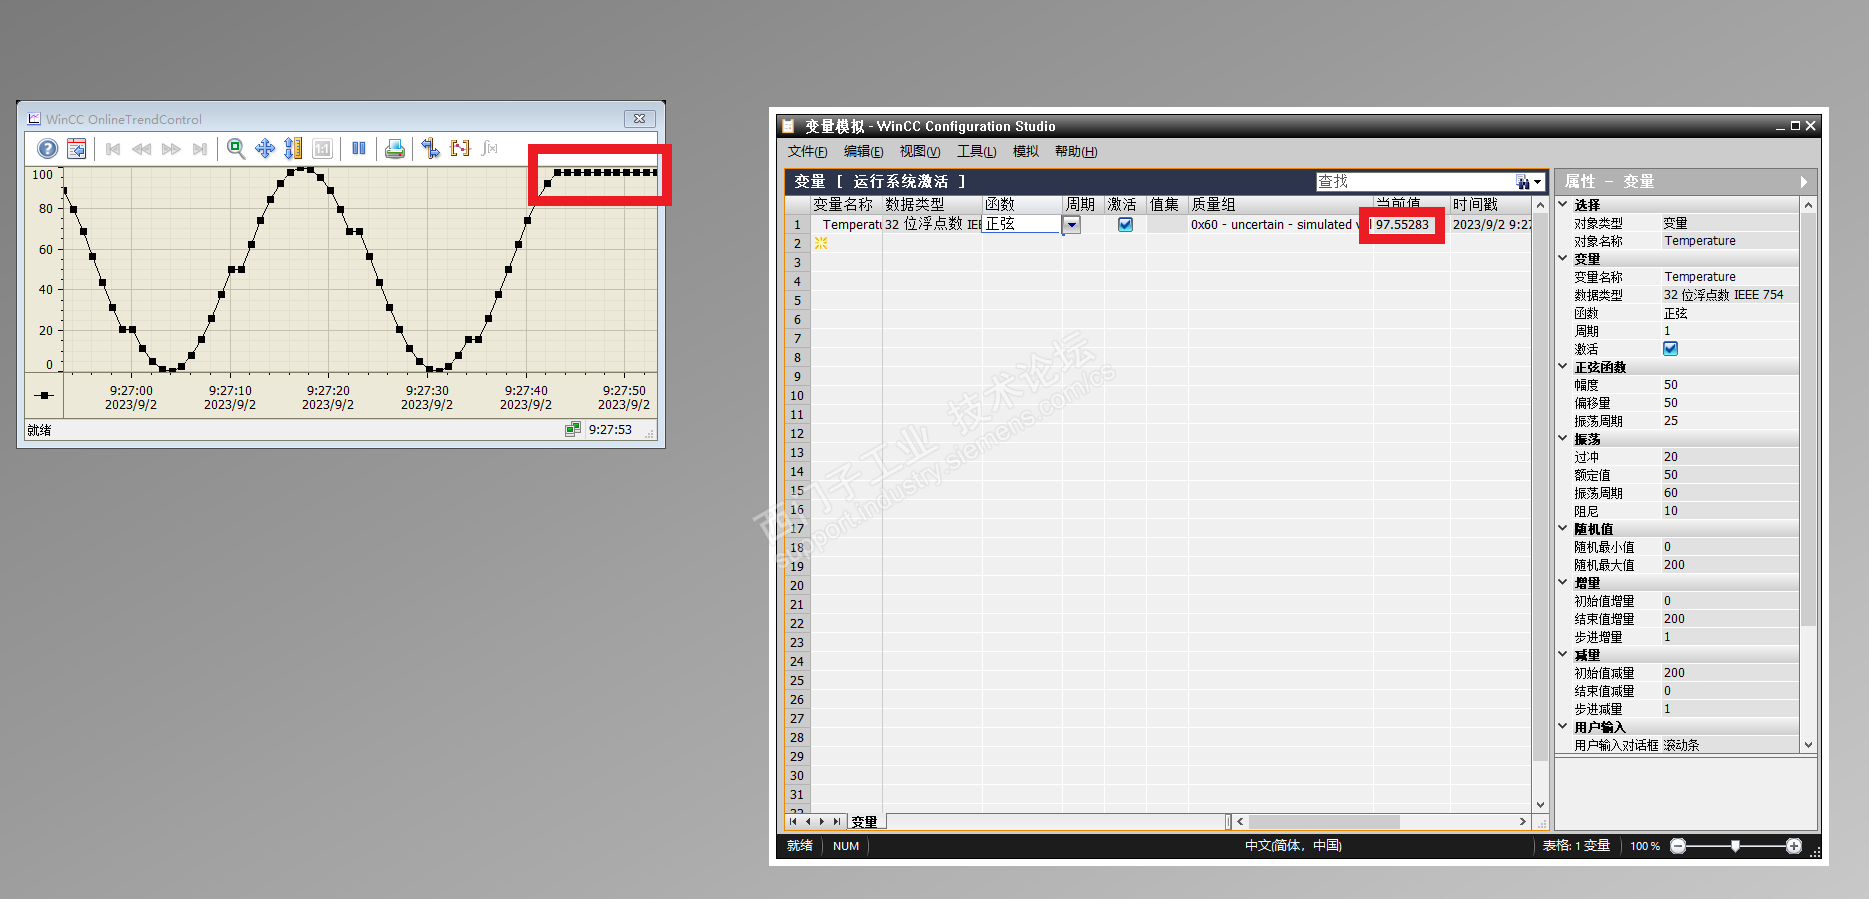Go to previous sheet tab arrow
Viewport: 1869px width, 899px height.
tap(808, 822)
